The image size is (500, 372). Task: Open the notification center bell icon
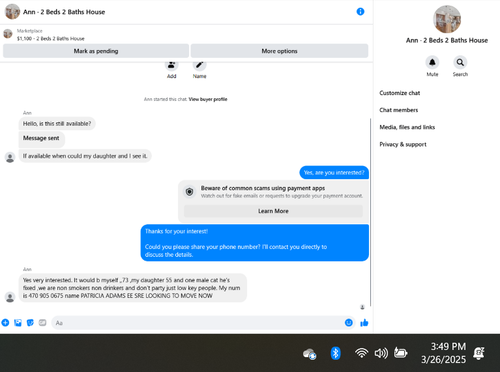[x=479, y=353]
